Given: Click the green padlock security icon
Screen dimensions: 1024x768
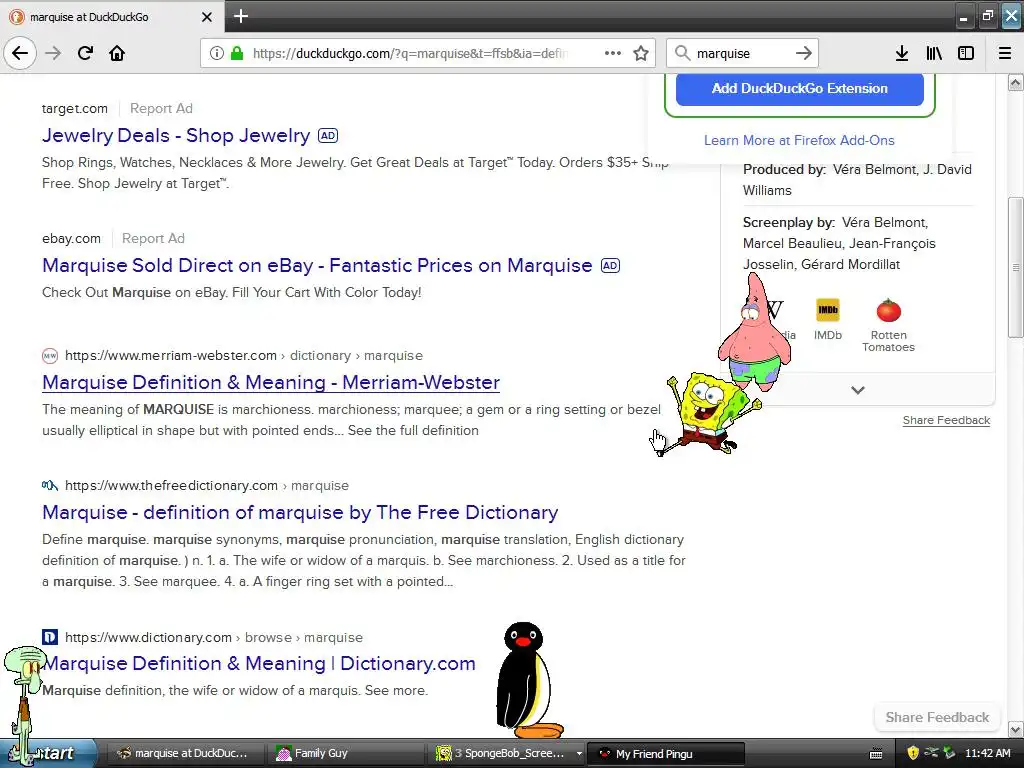Looking at the screenshot, I should (x=237, y=53).
